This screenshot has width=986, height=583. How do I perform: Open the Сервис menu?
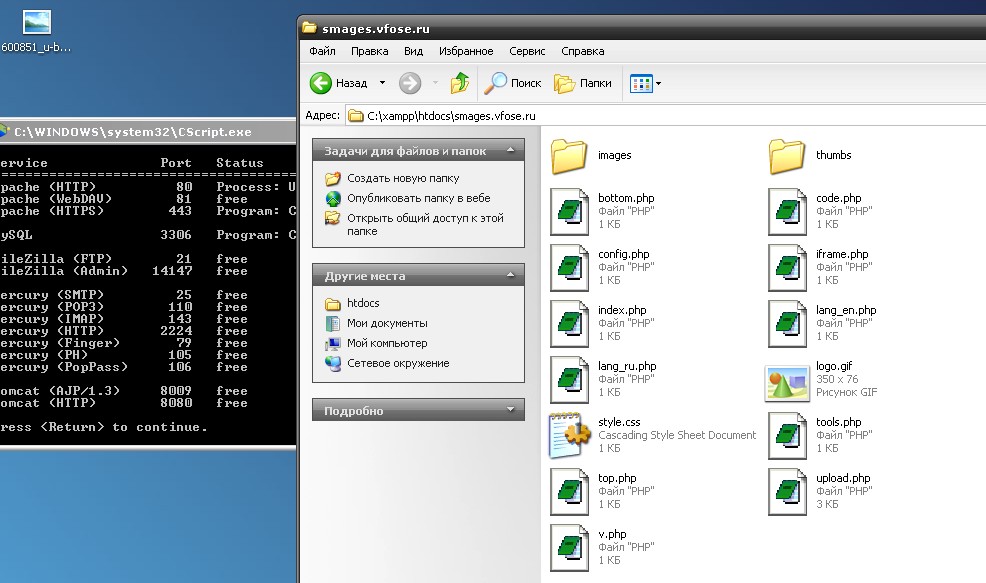(527, 51)
